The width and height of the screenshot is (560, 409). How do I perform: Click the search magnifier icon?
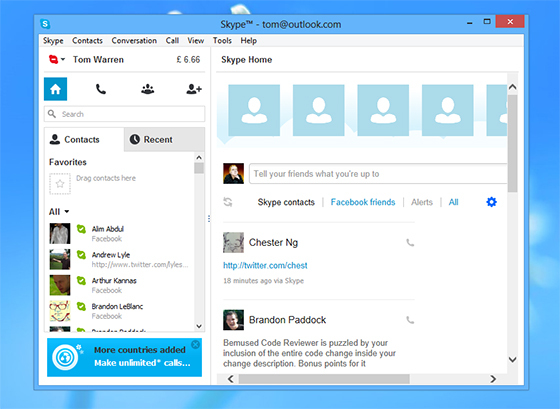click(52, 114)
